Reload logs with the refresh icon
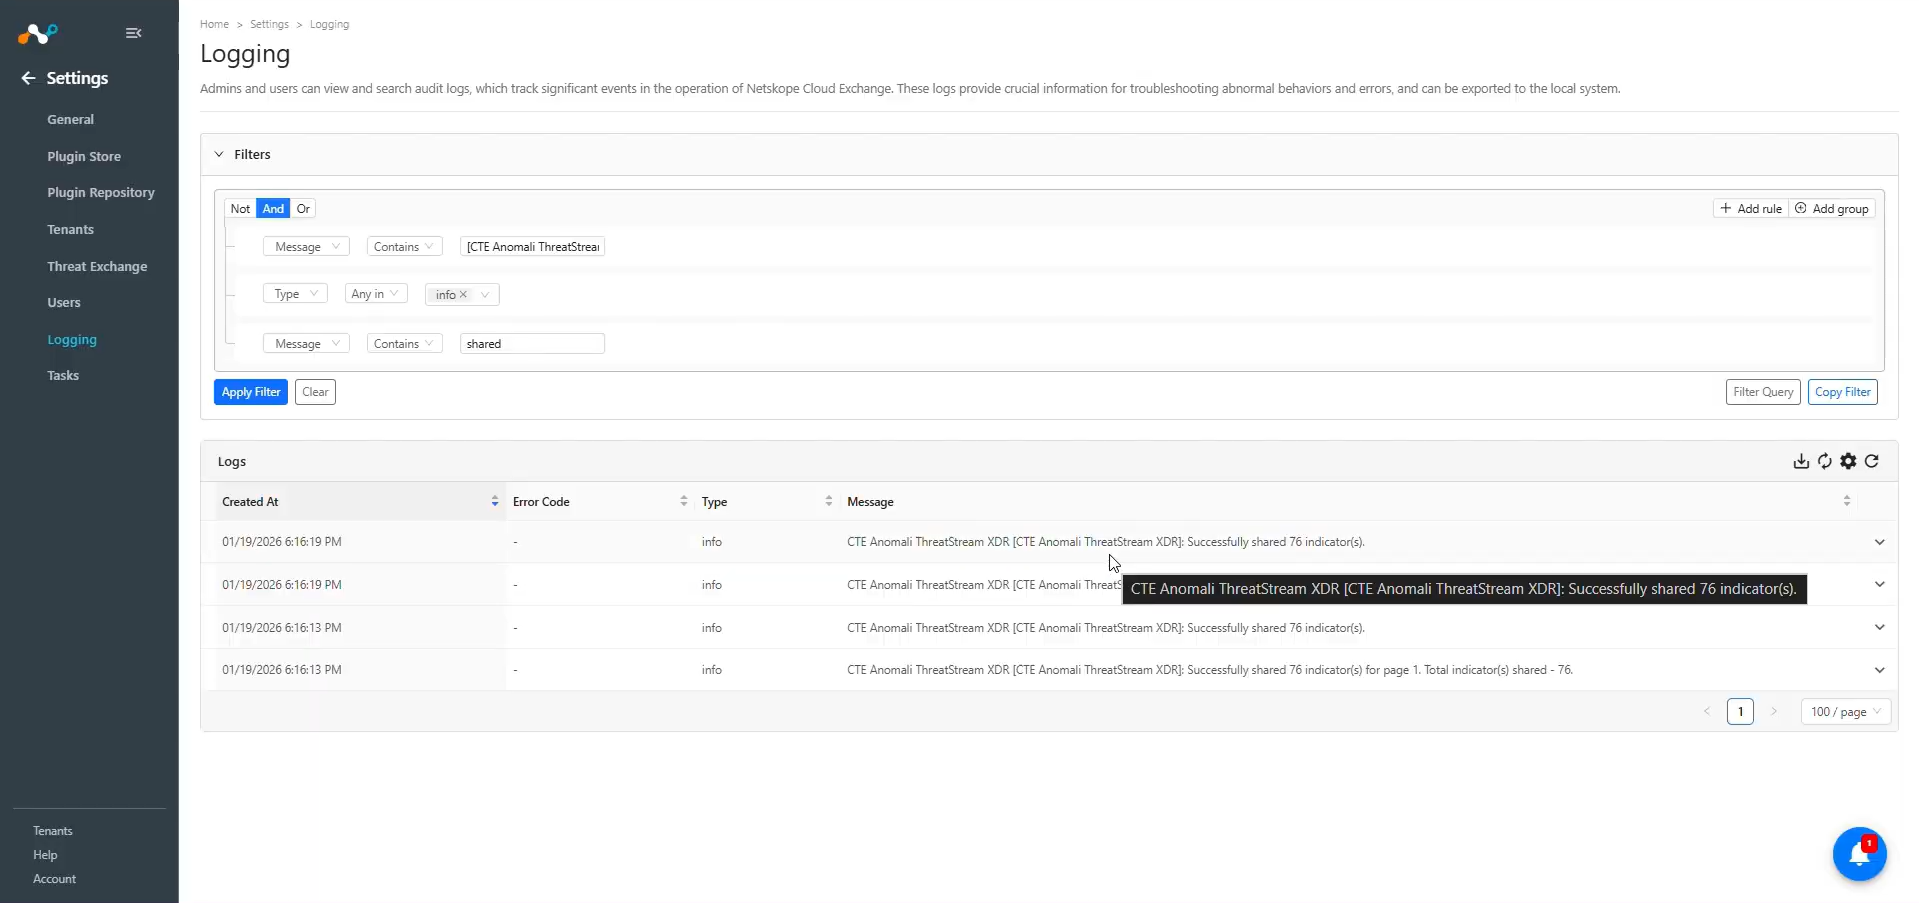1919x903 pixels. tap(1872, 461)
